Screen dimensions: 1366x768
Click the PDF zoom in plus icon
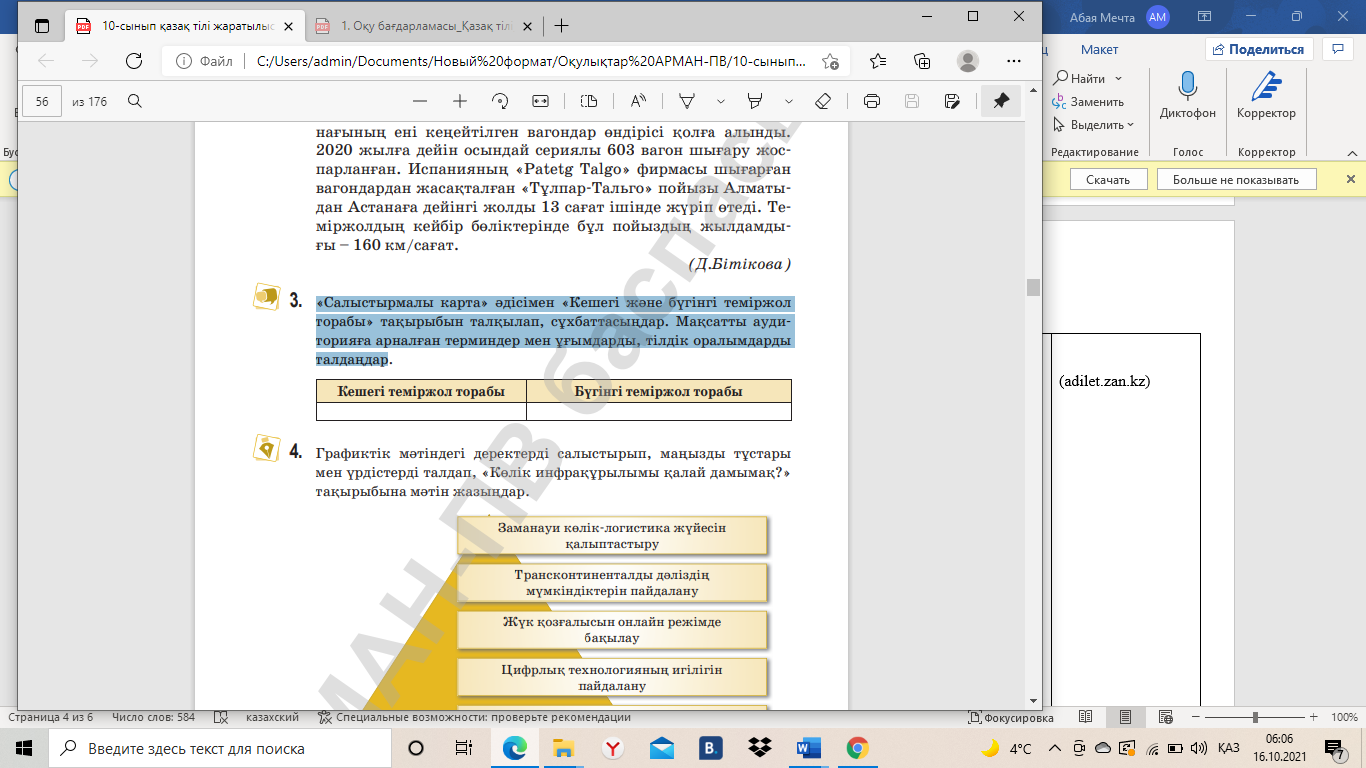[x=460, y=101]
